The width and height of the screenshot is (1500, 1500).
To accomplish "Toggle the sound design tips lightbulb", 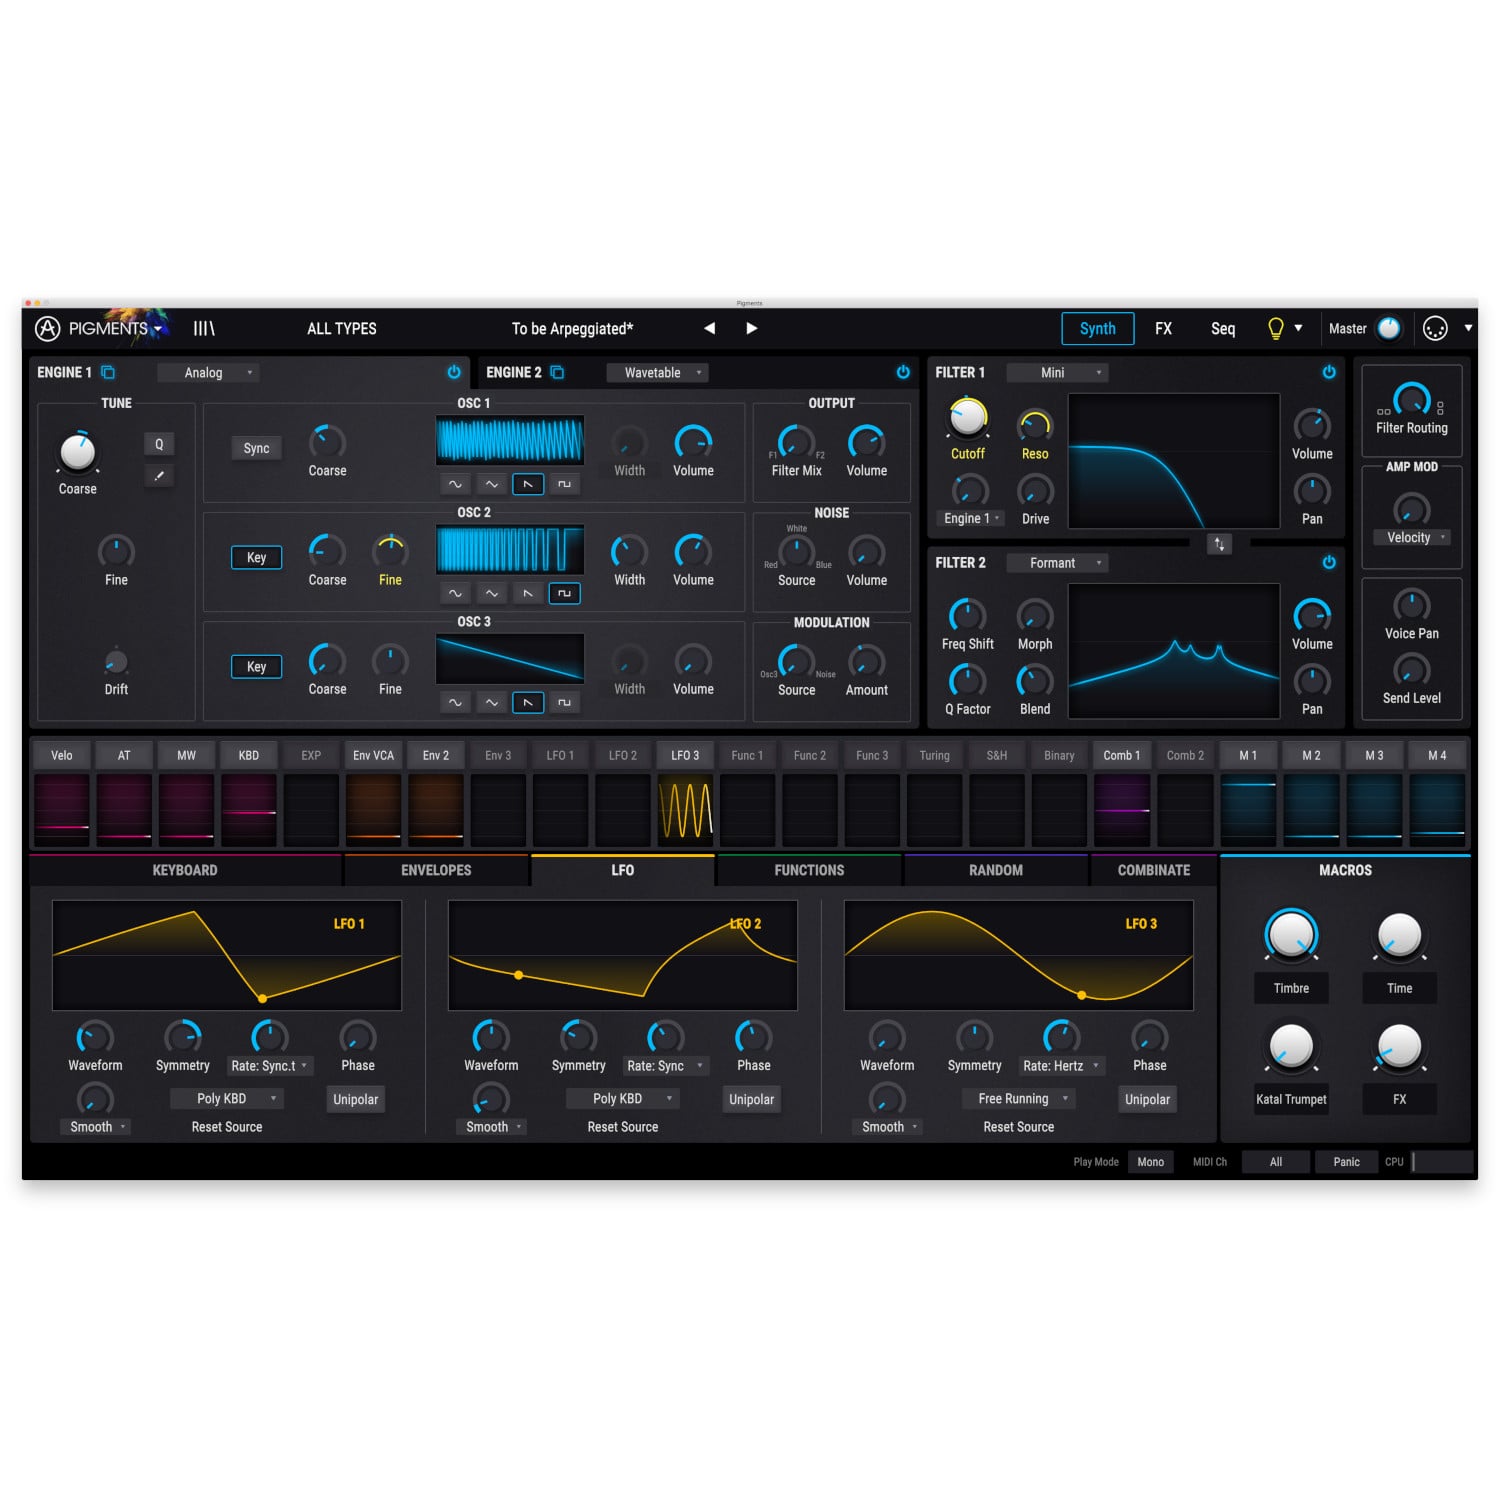I will click(1275, 328).
